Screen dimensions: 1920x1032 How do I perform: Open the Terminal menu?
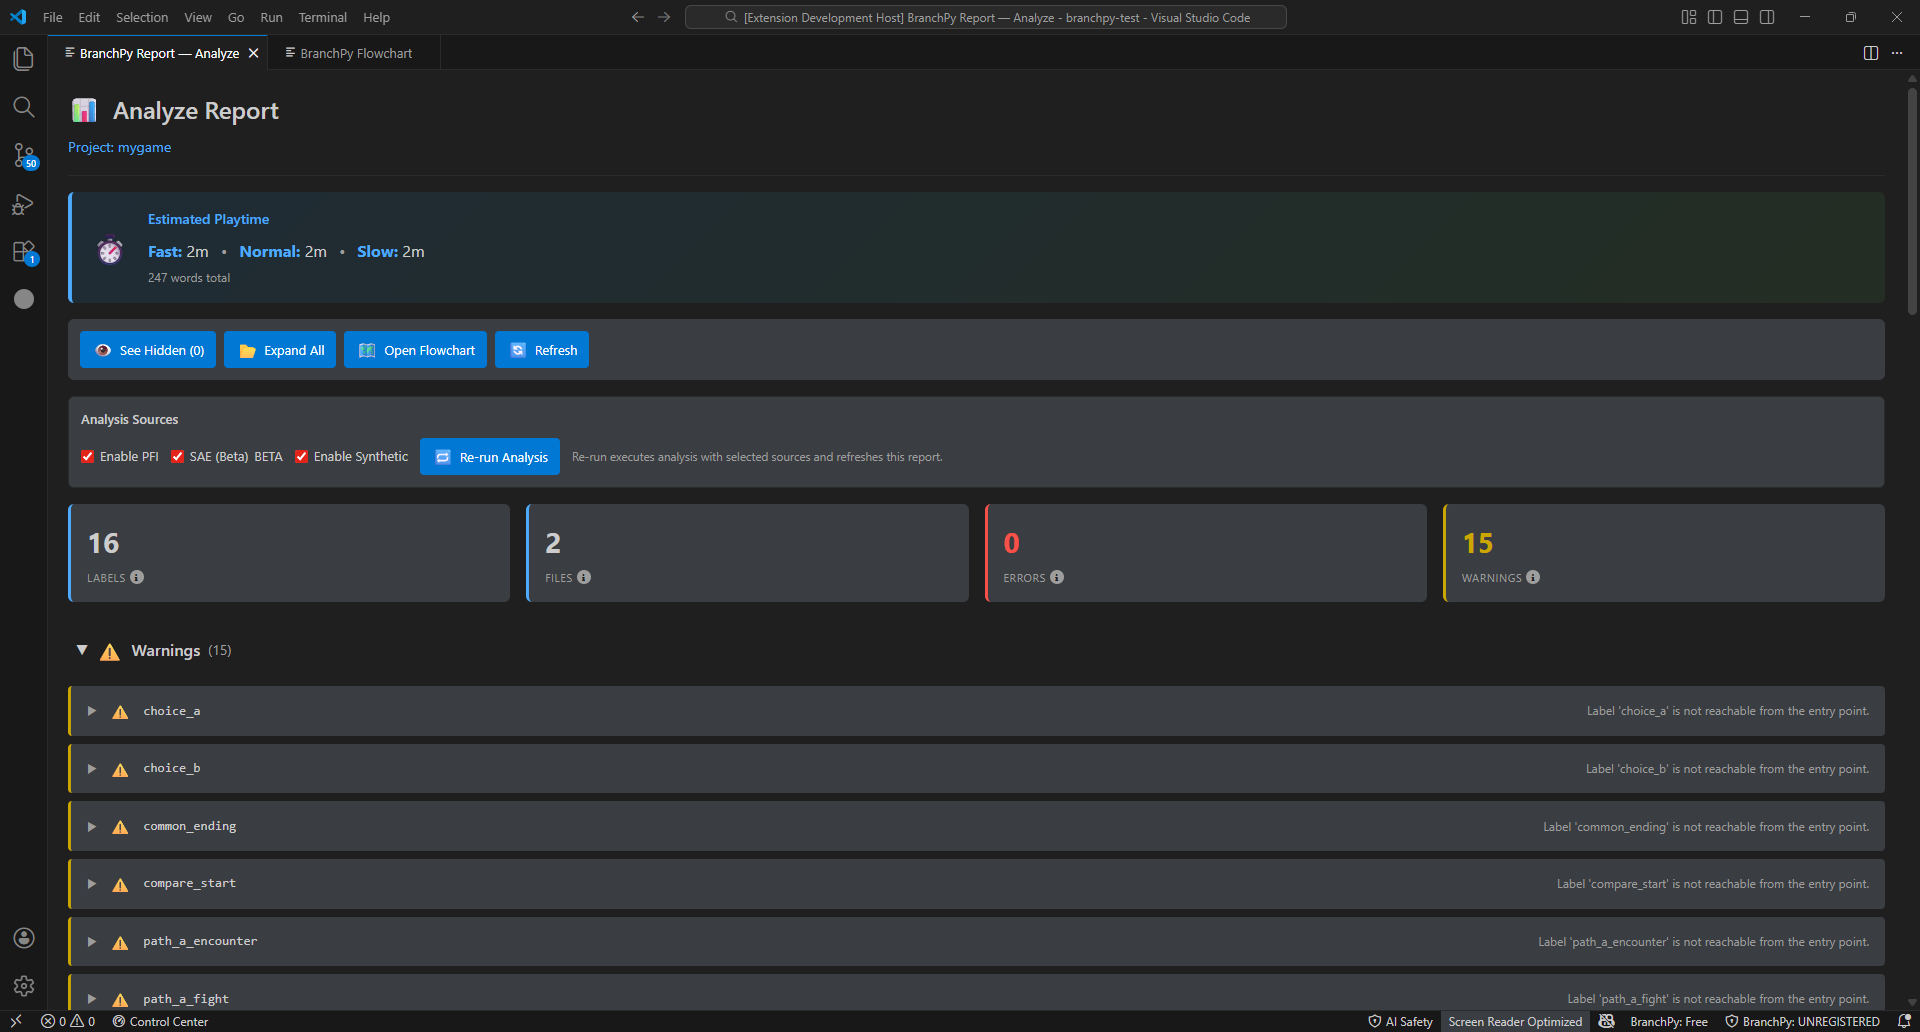(322, 17)
